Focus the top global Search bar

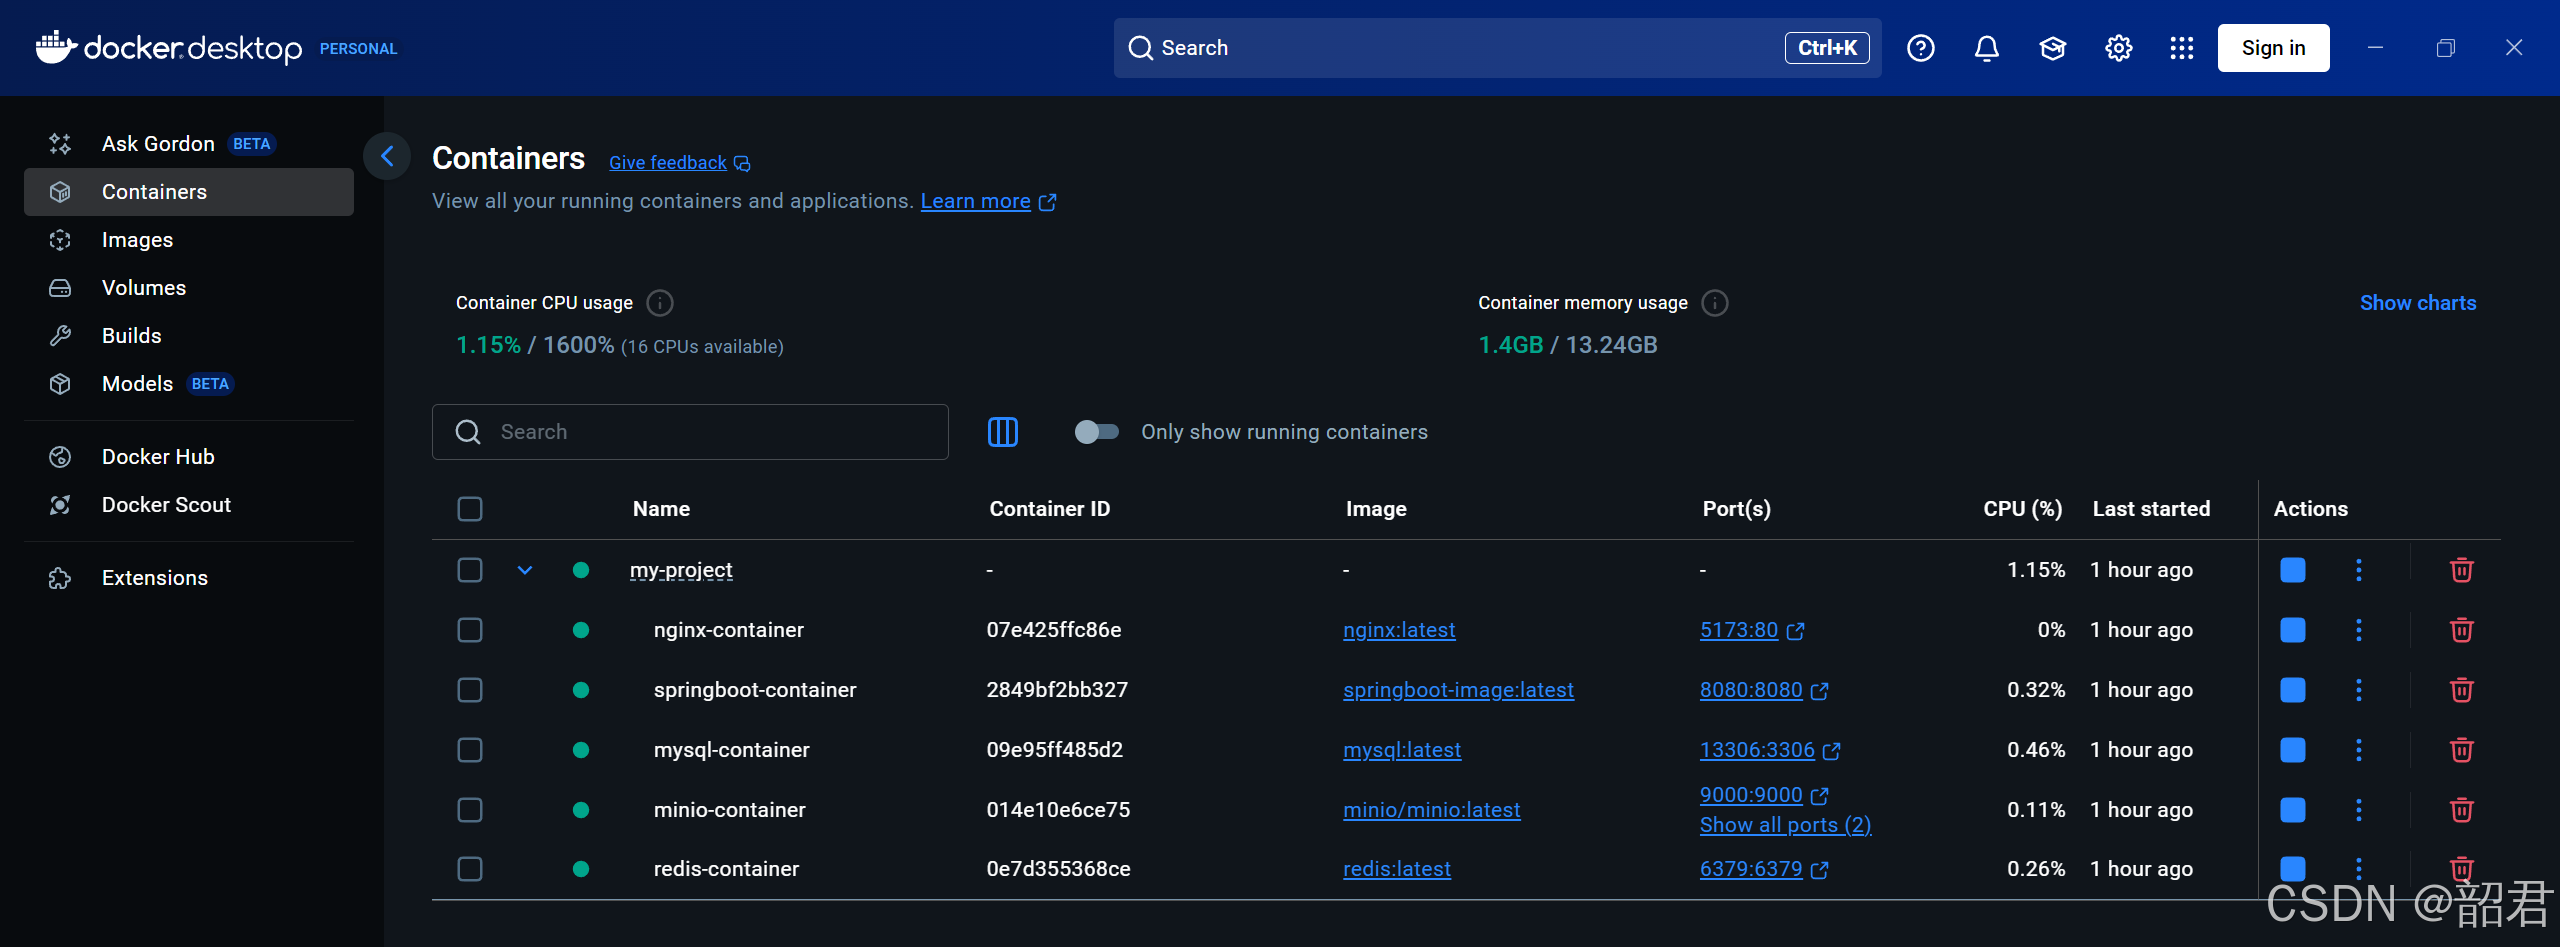[1497, 48]
